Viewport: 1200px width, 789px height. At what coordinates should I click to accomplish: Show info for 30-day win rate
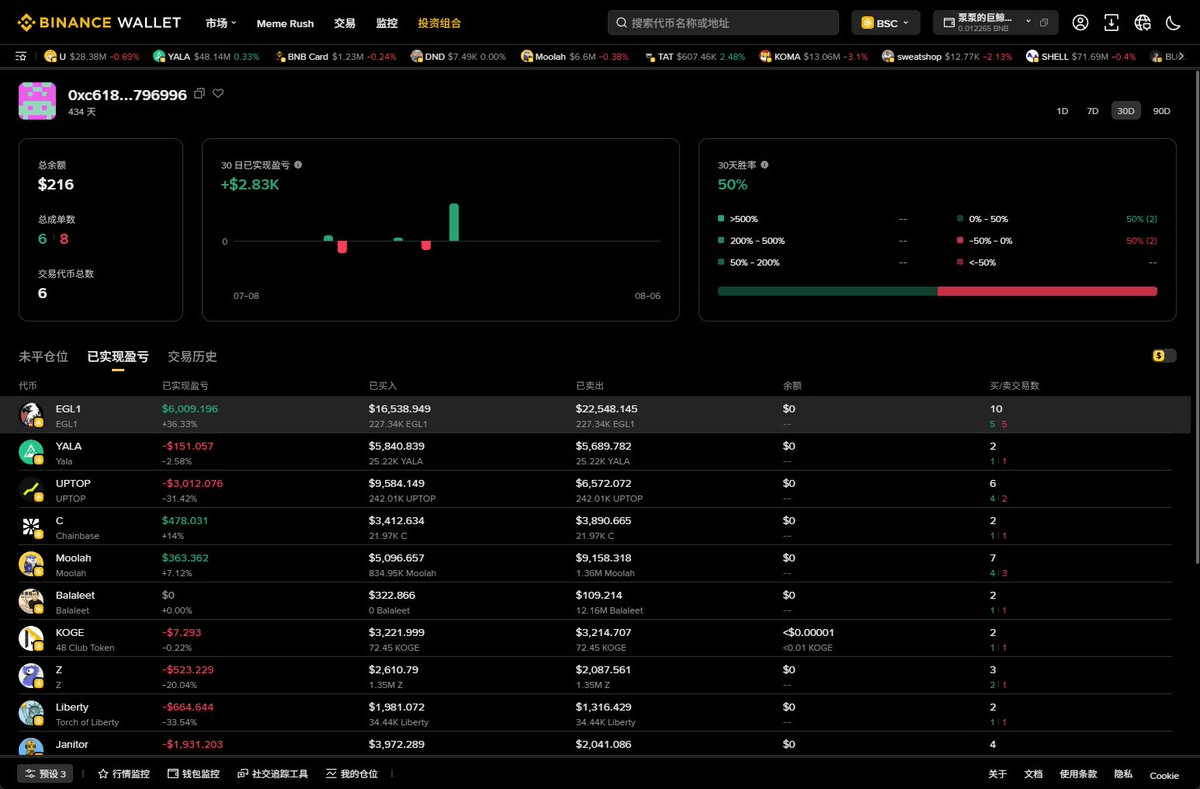point(764,165)
